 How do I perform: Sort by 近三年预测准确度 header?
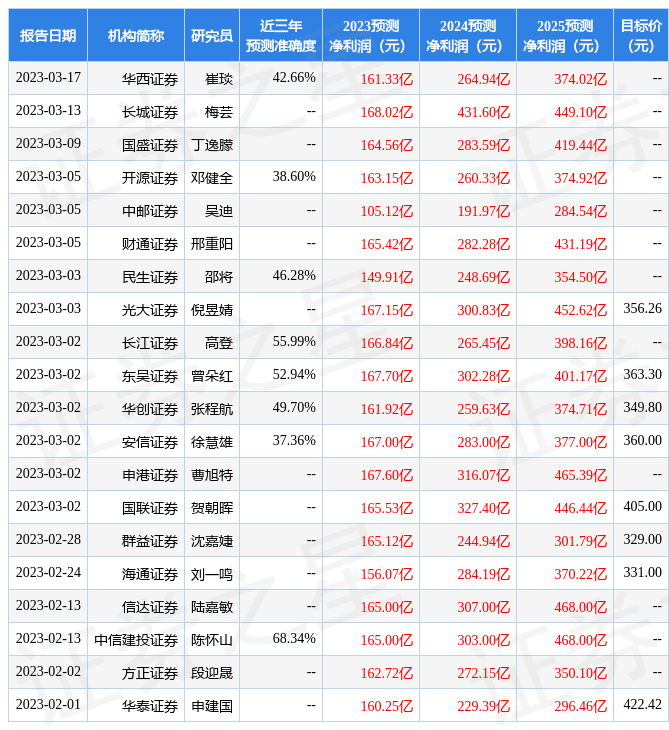[x=281, y=36]
